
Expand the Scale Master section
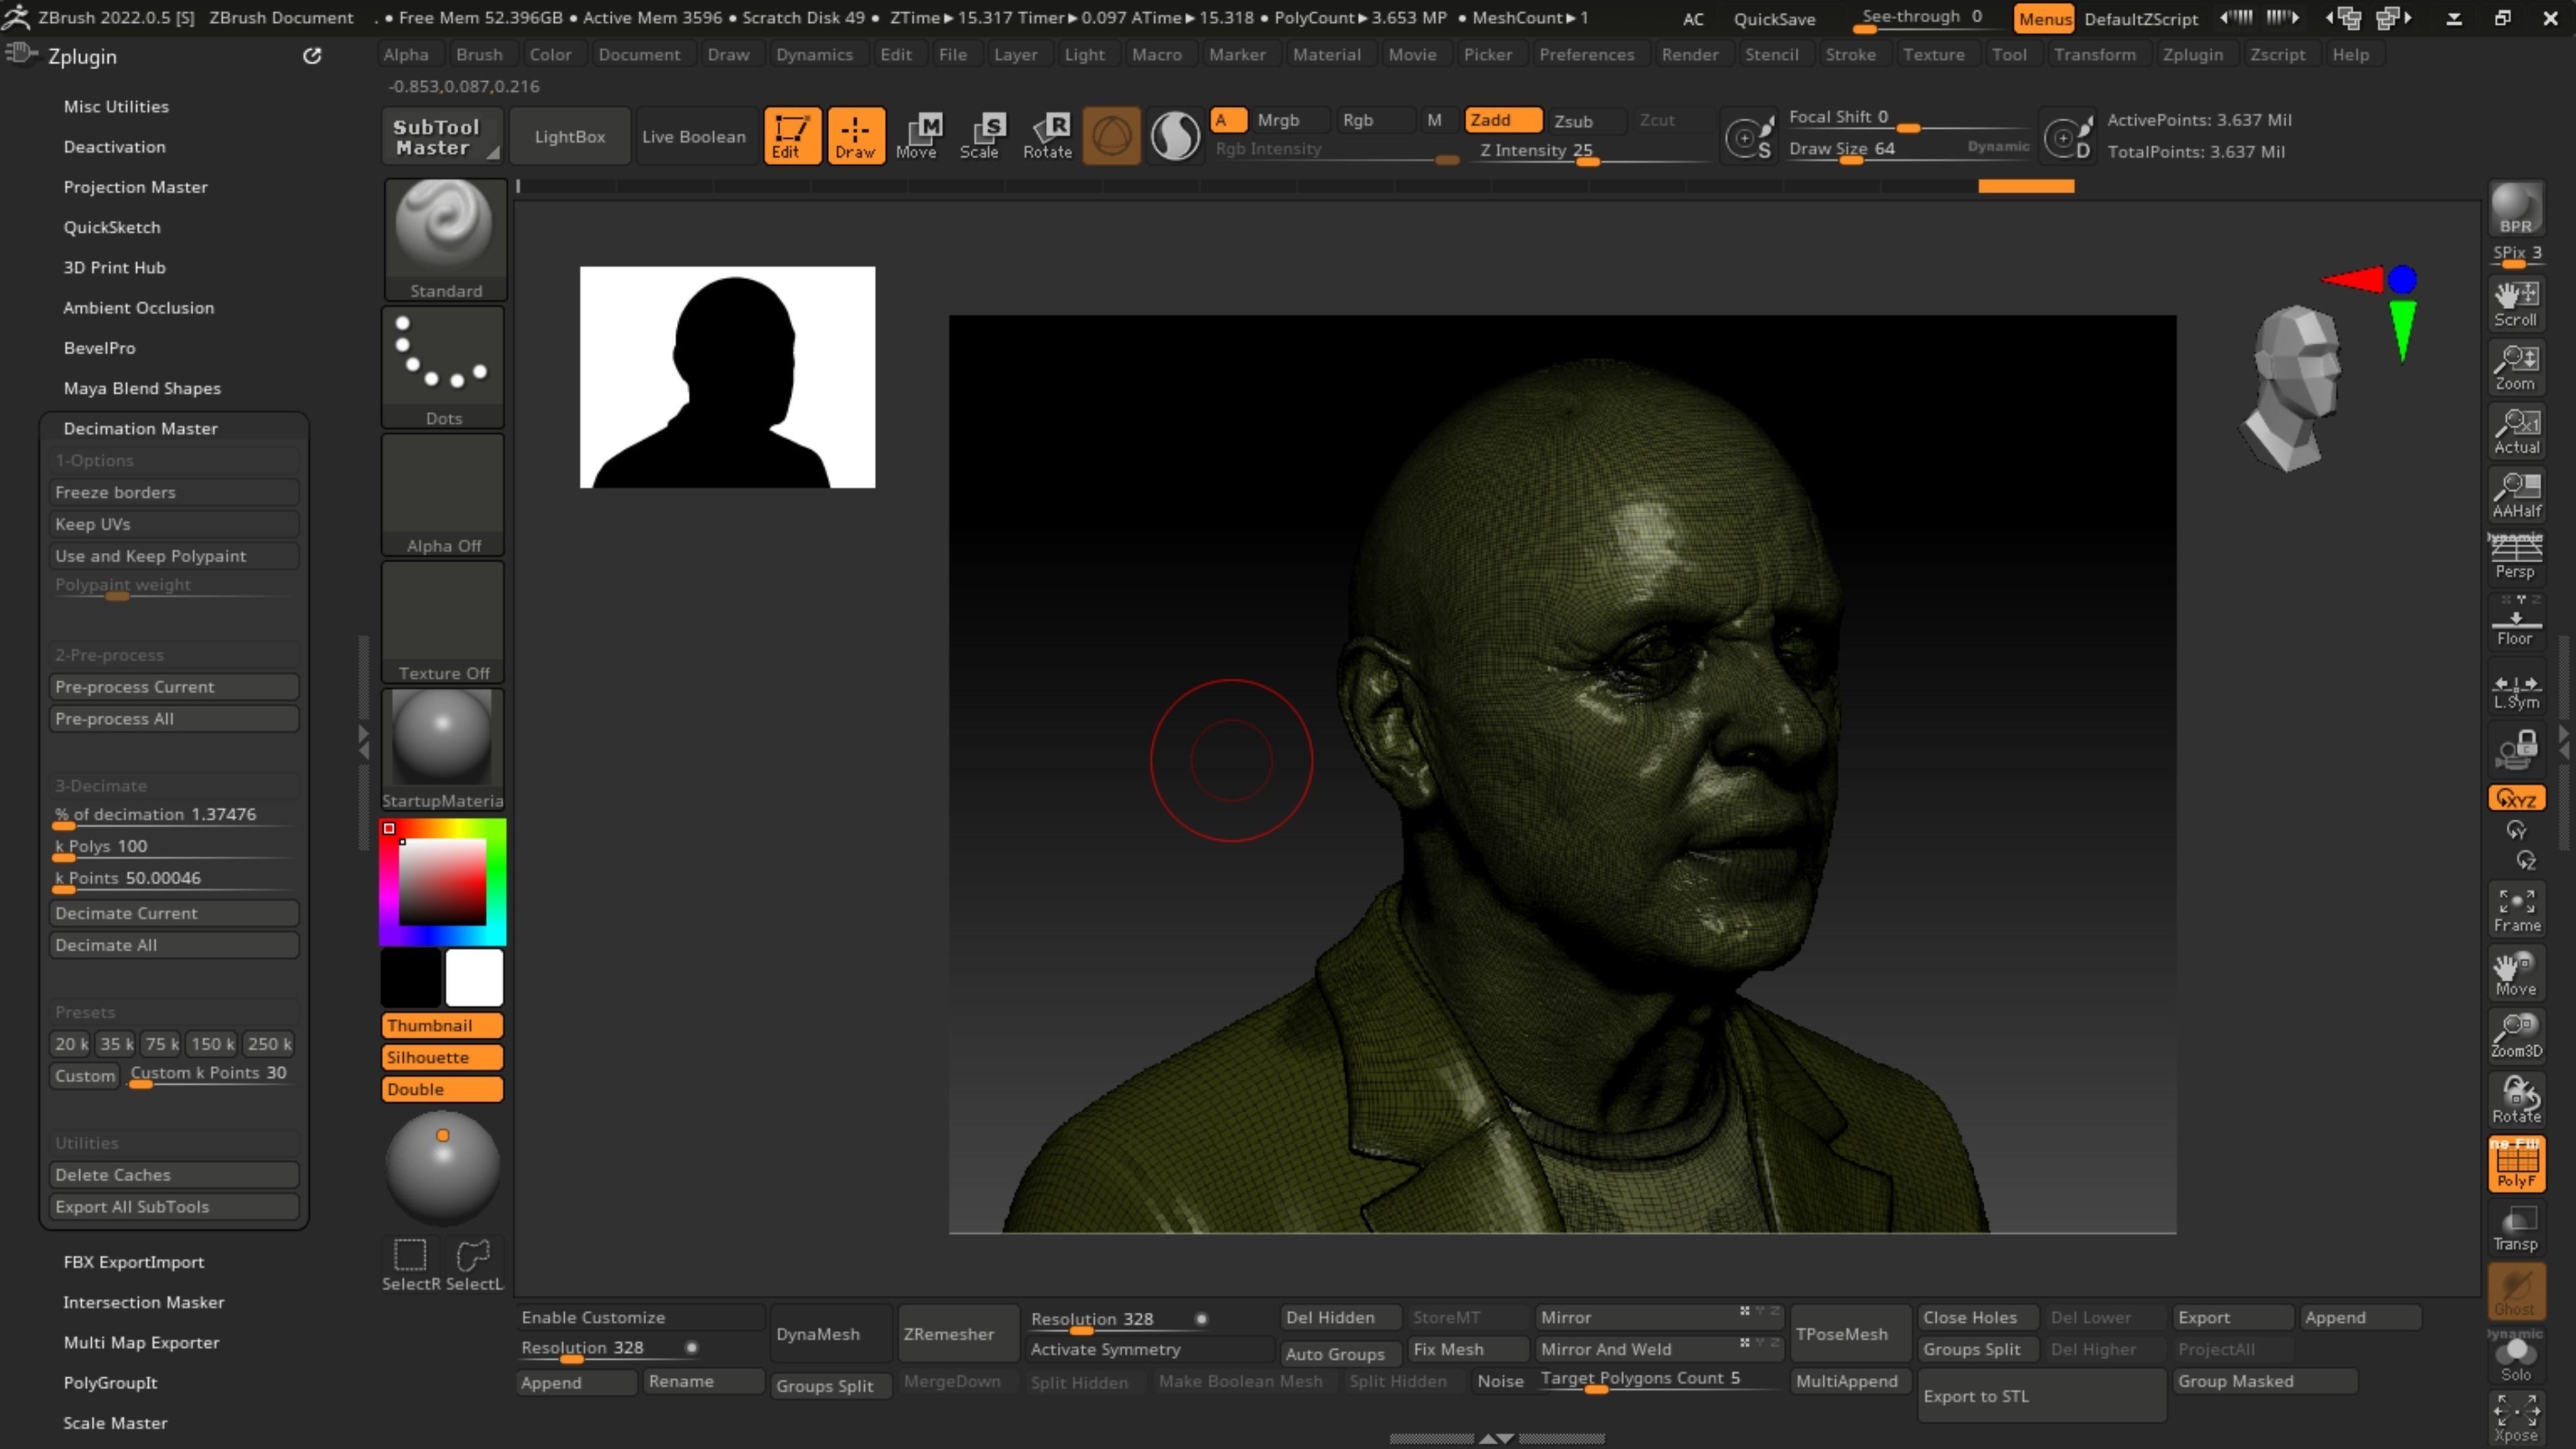(116, 1422)
